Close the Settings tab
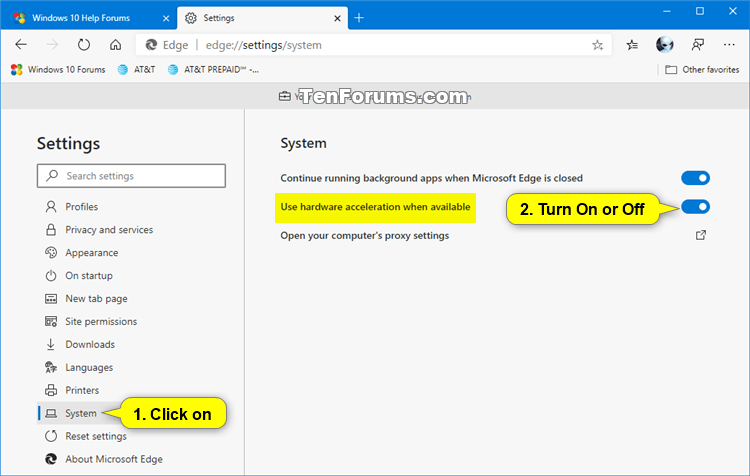The height and width of the screenshot is (476, 750). [x=337, y=18]
